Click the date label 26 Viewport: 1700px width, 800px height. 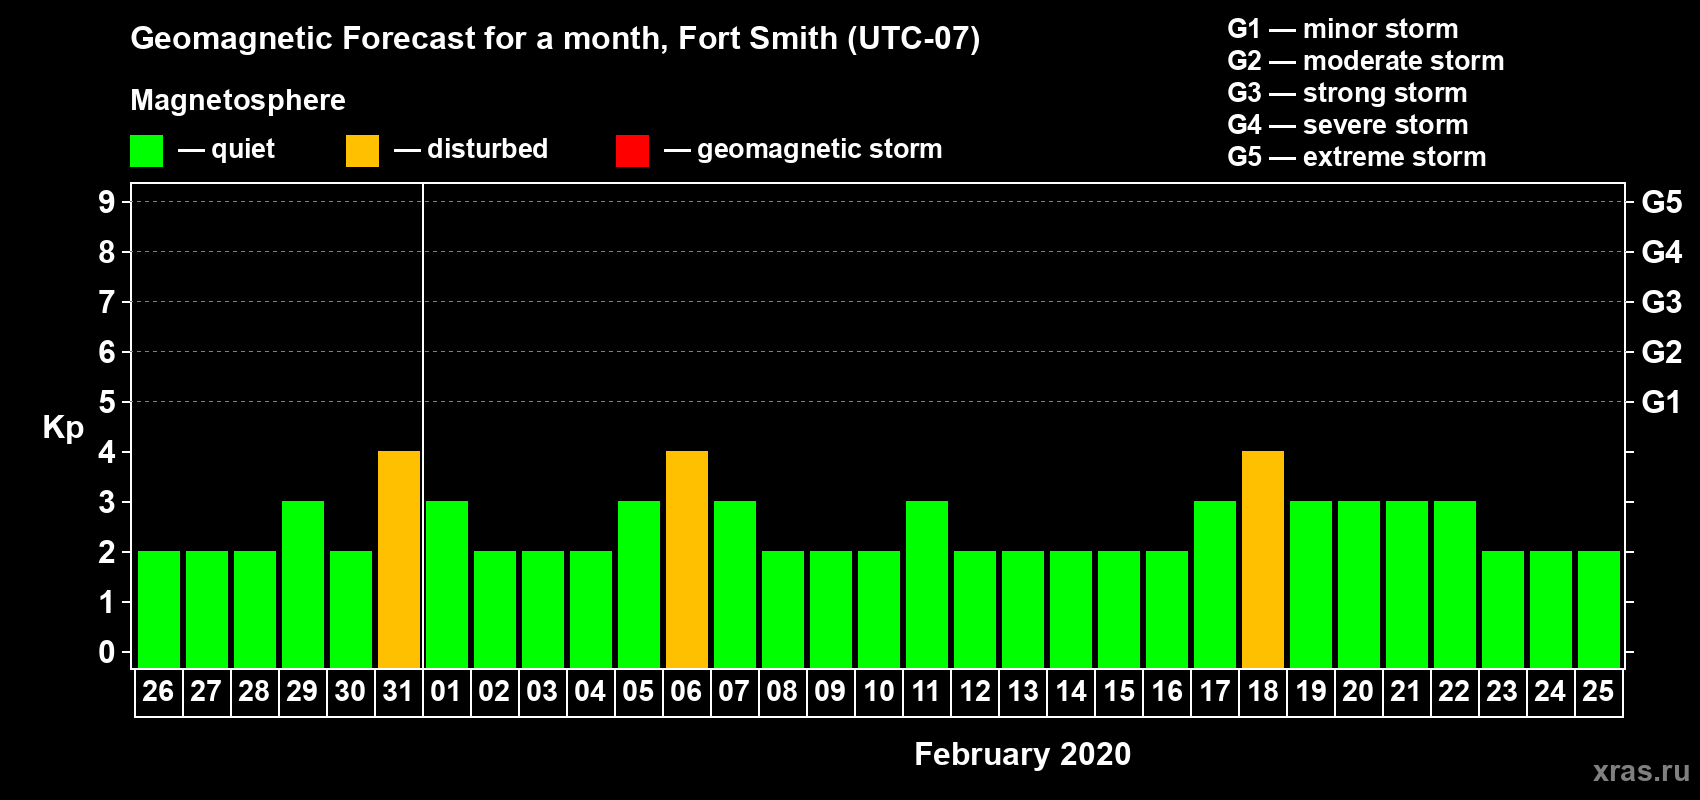158,691
